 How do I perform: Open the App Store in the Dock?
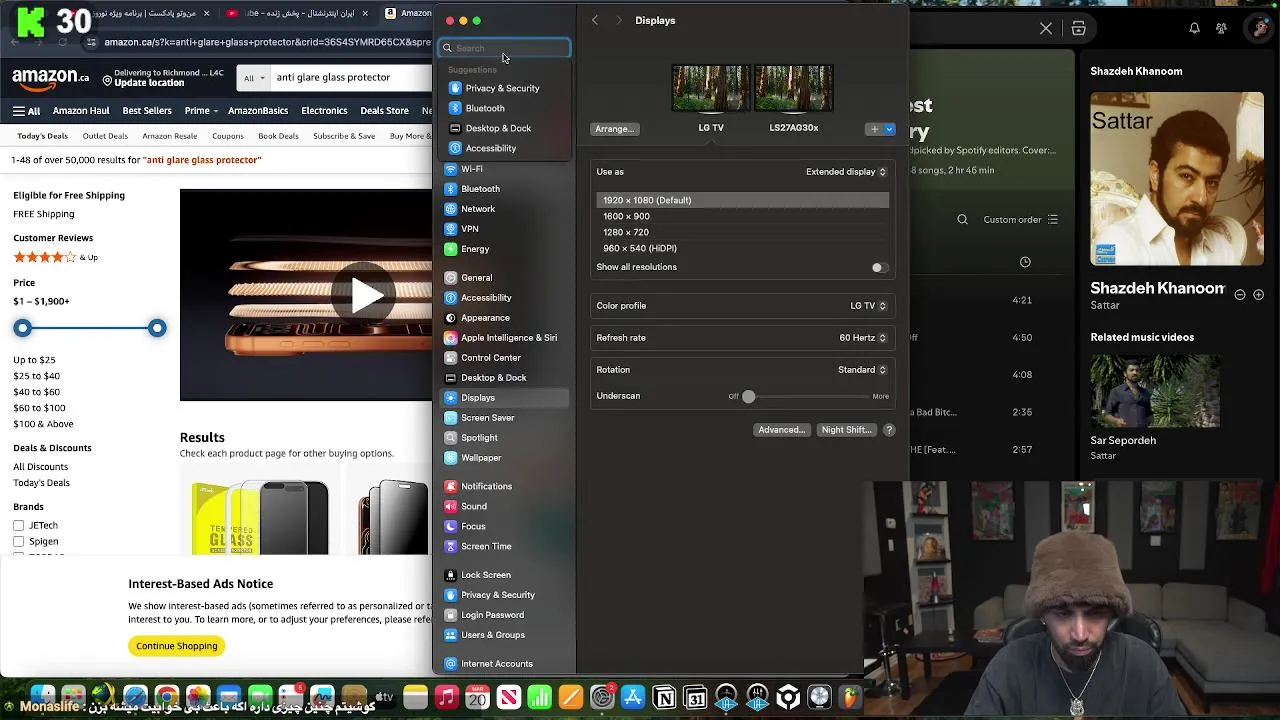pyautogui.click(x=633, y=697)
